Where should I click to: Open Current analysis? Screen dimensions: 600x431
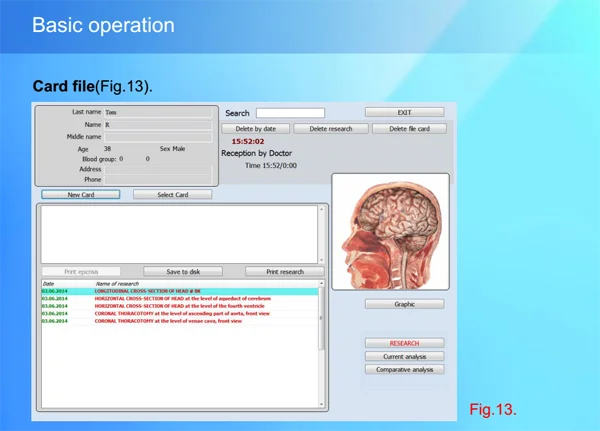pos(404,356)
